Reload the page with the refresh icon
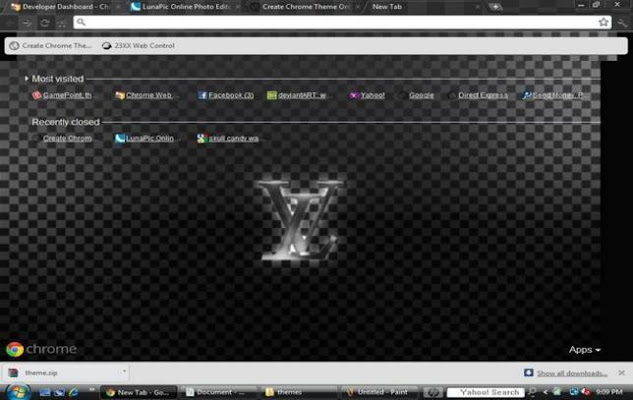The image size is (633, 400). 44,23
